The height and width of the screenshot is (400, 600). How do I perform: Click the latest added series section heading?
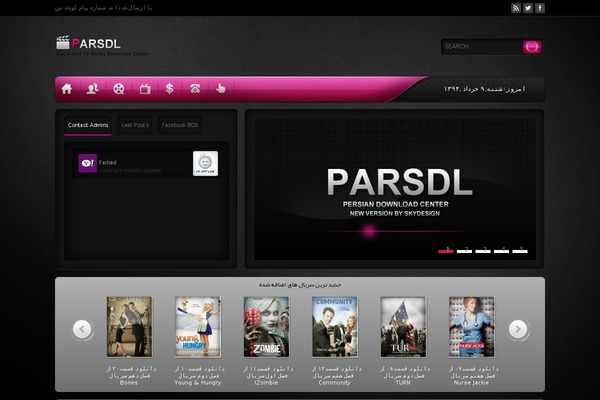(300, 285)
